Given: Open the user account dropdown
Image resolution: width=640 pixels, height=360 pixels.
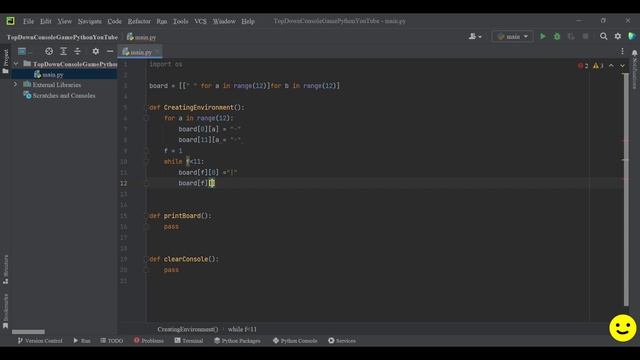Looking at the screenshot, I should click(x=475, y=37).
